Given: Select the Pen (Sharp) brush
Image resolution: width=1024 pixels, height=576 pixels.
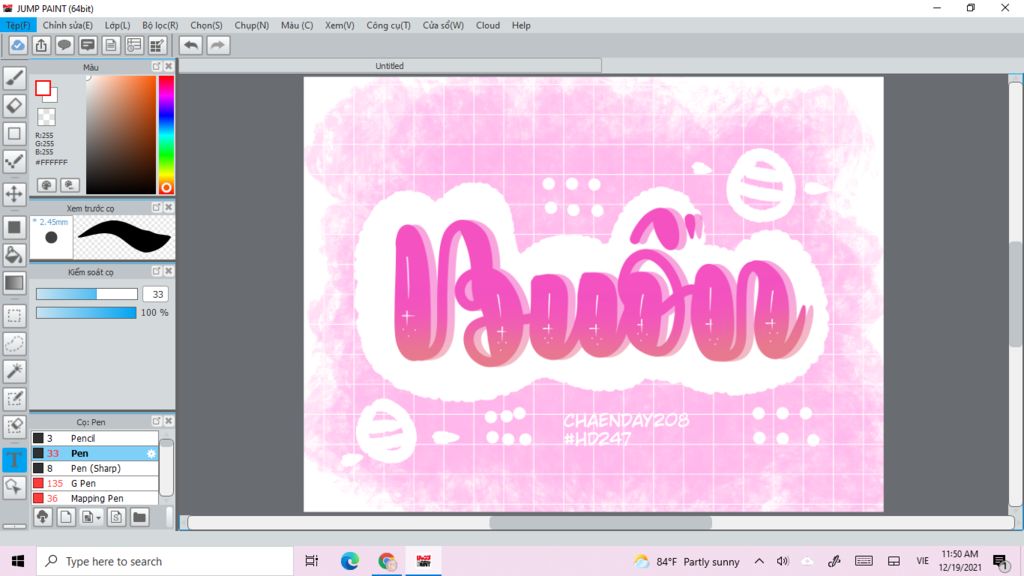Looking at the screenshot, I should pos(95,468).
